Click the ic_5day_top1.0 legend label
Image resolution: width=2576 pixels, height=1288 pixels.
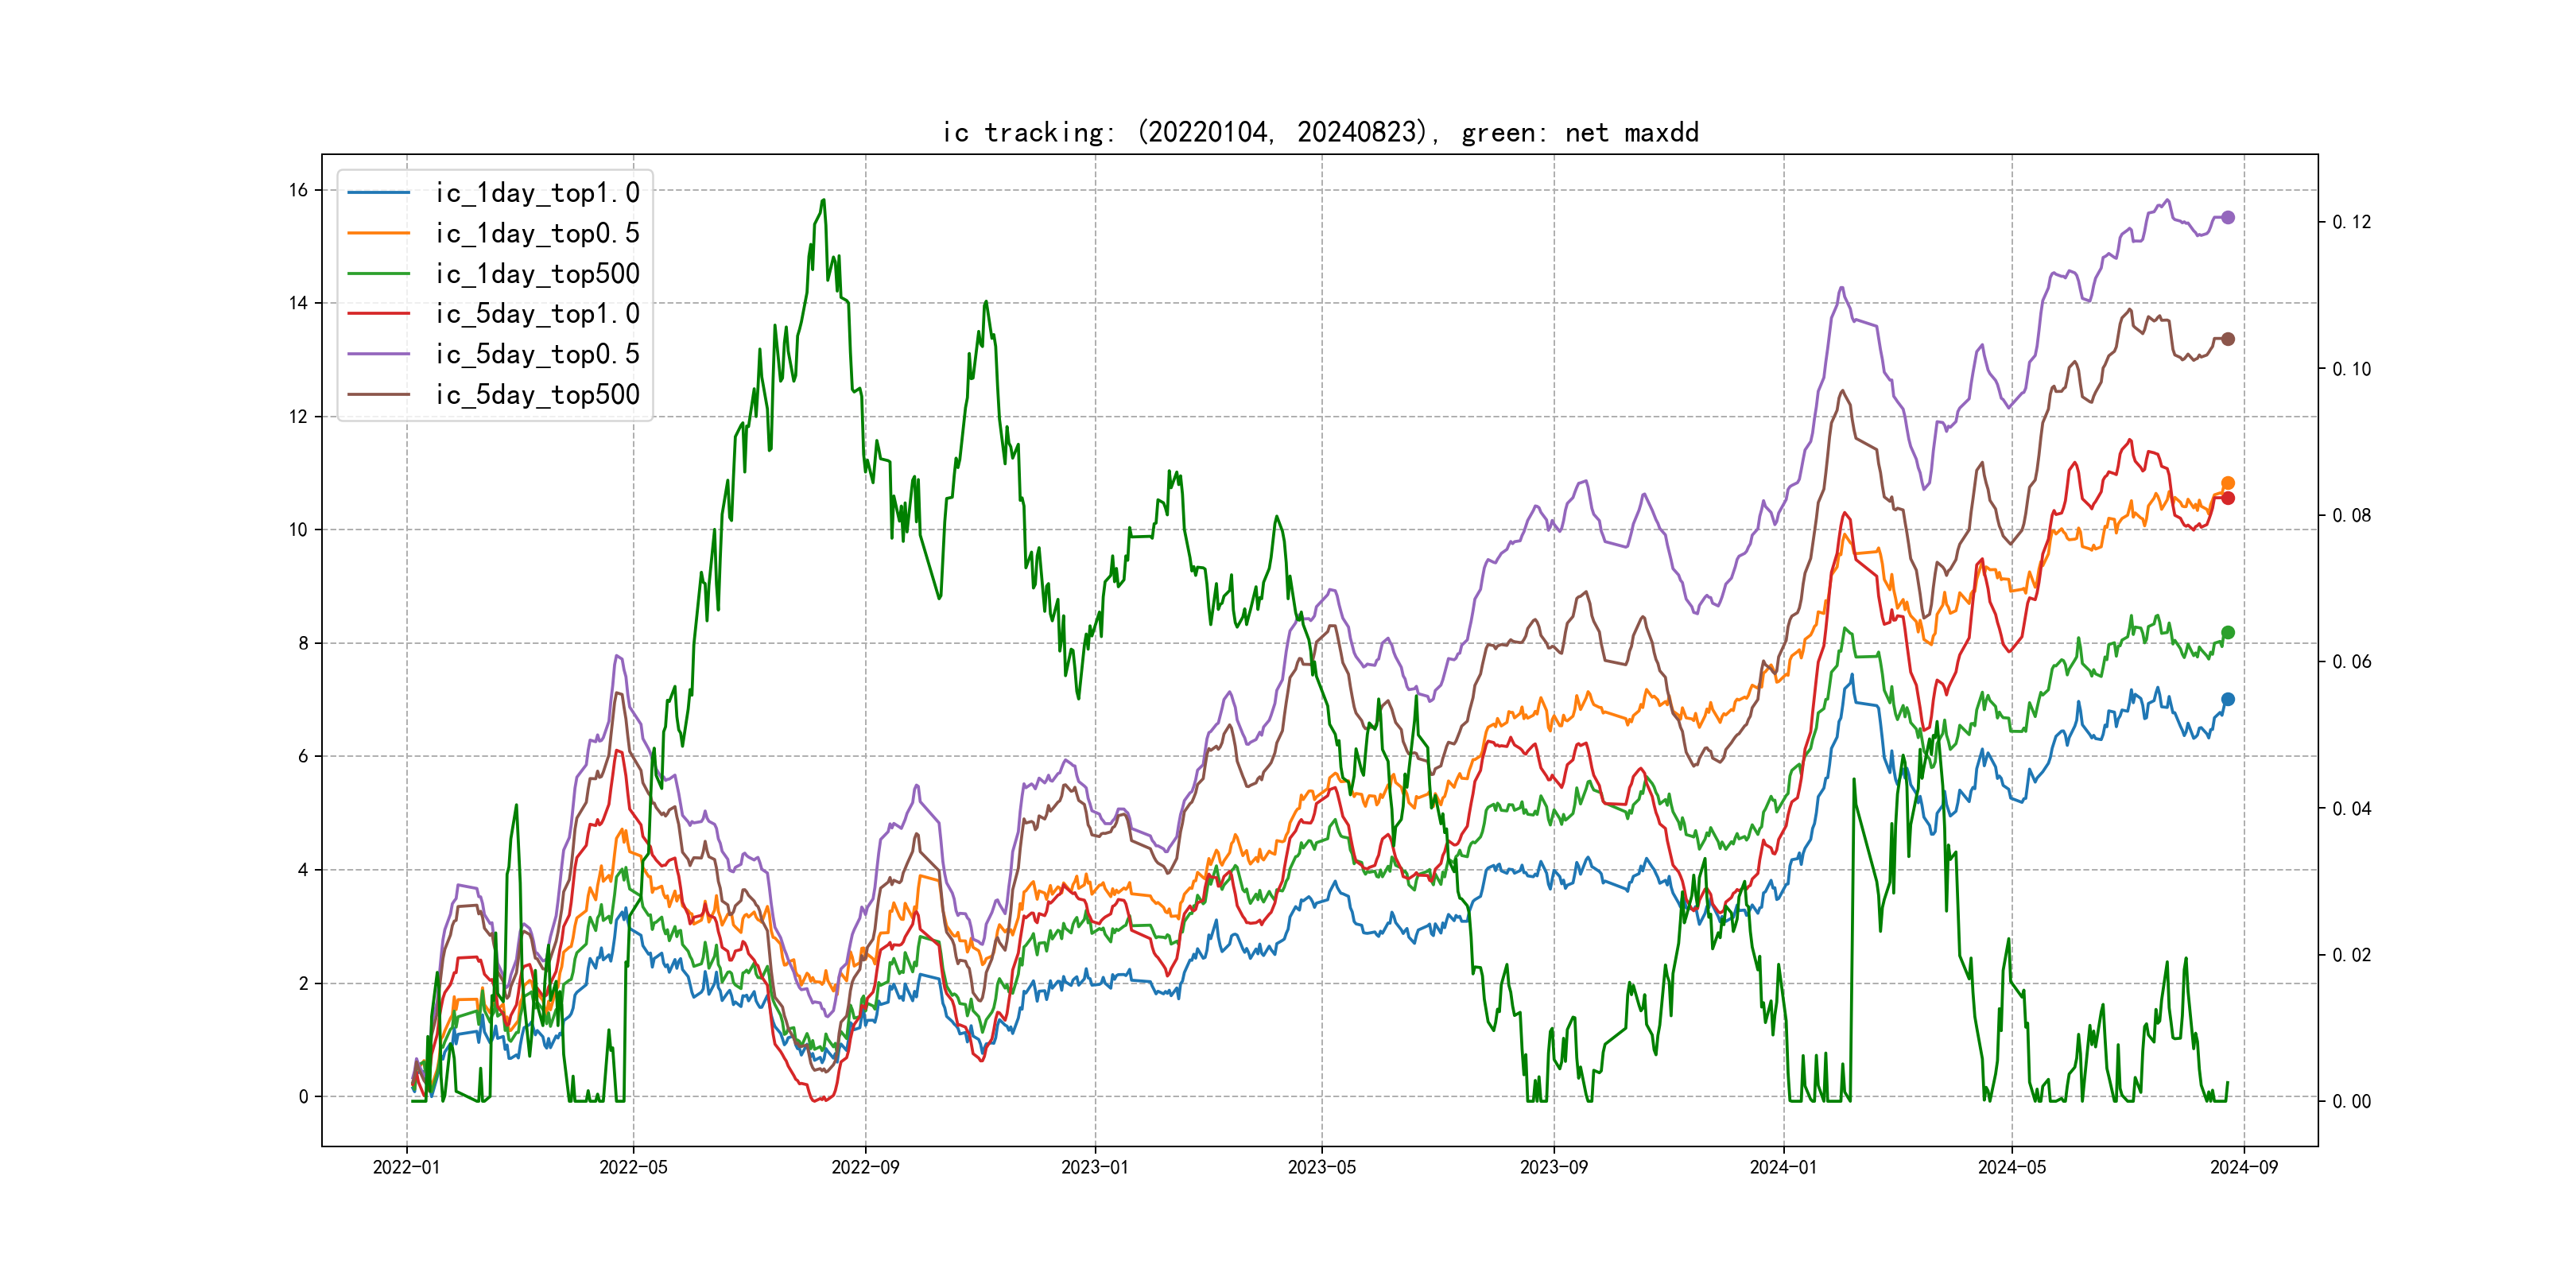[x=537, y=314]
